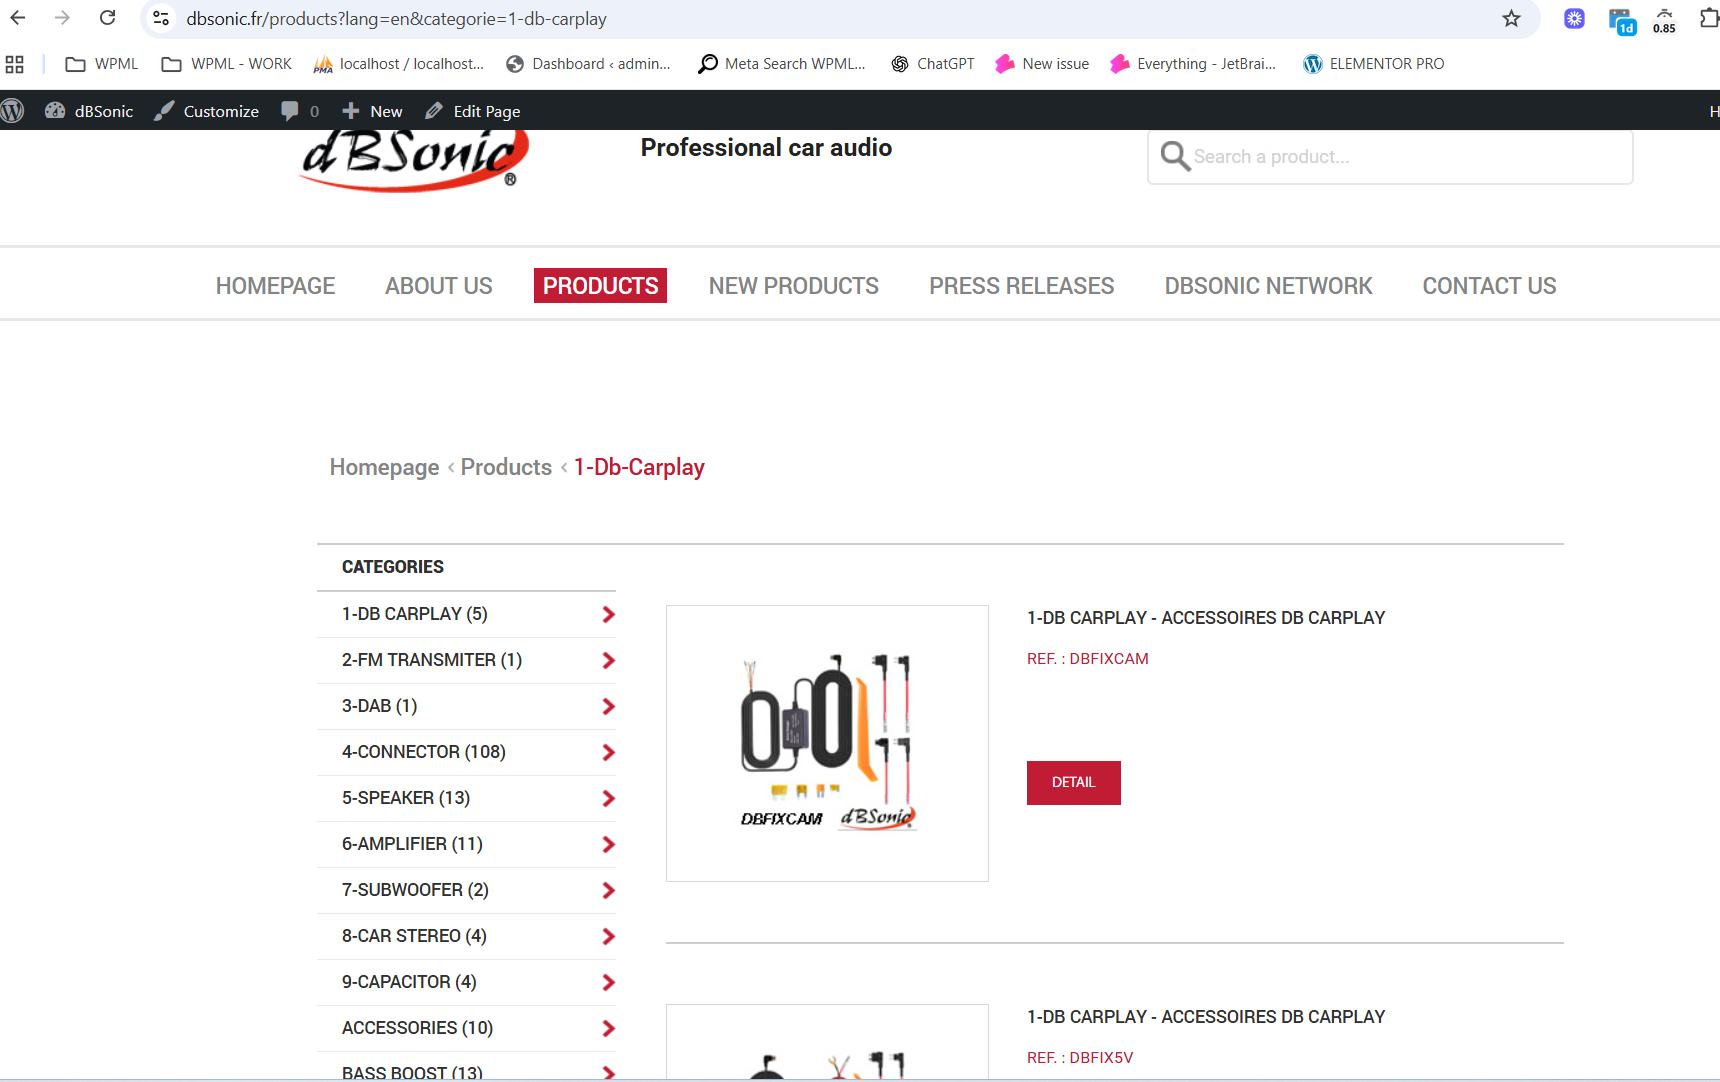Open the 6-AMPLIFIER (11) category
The width and height of the screenshot is (1720, 1082).
click(412, 844)
